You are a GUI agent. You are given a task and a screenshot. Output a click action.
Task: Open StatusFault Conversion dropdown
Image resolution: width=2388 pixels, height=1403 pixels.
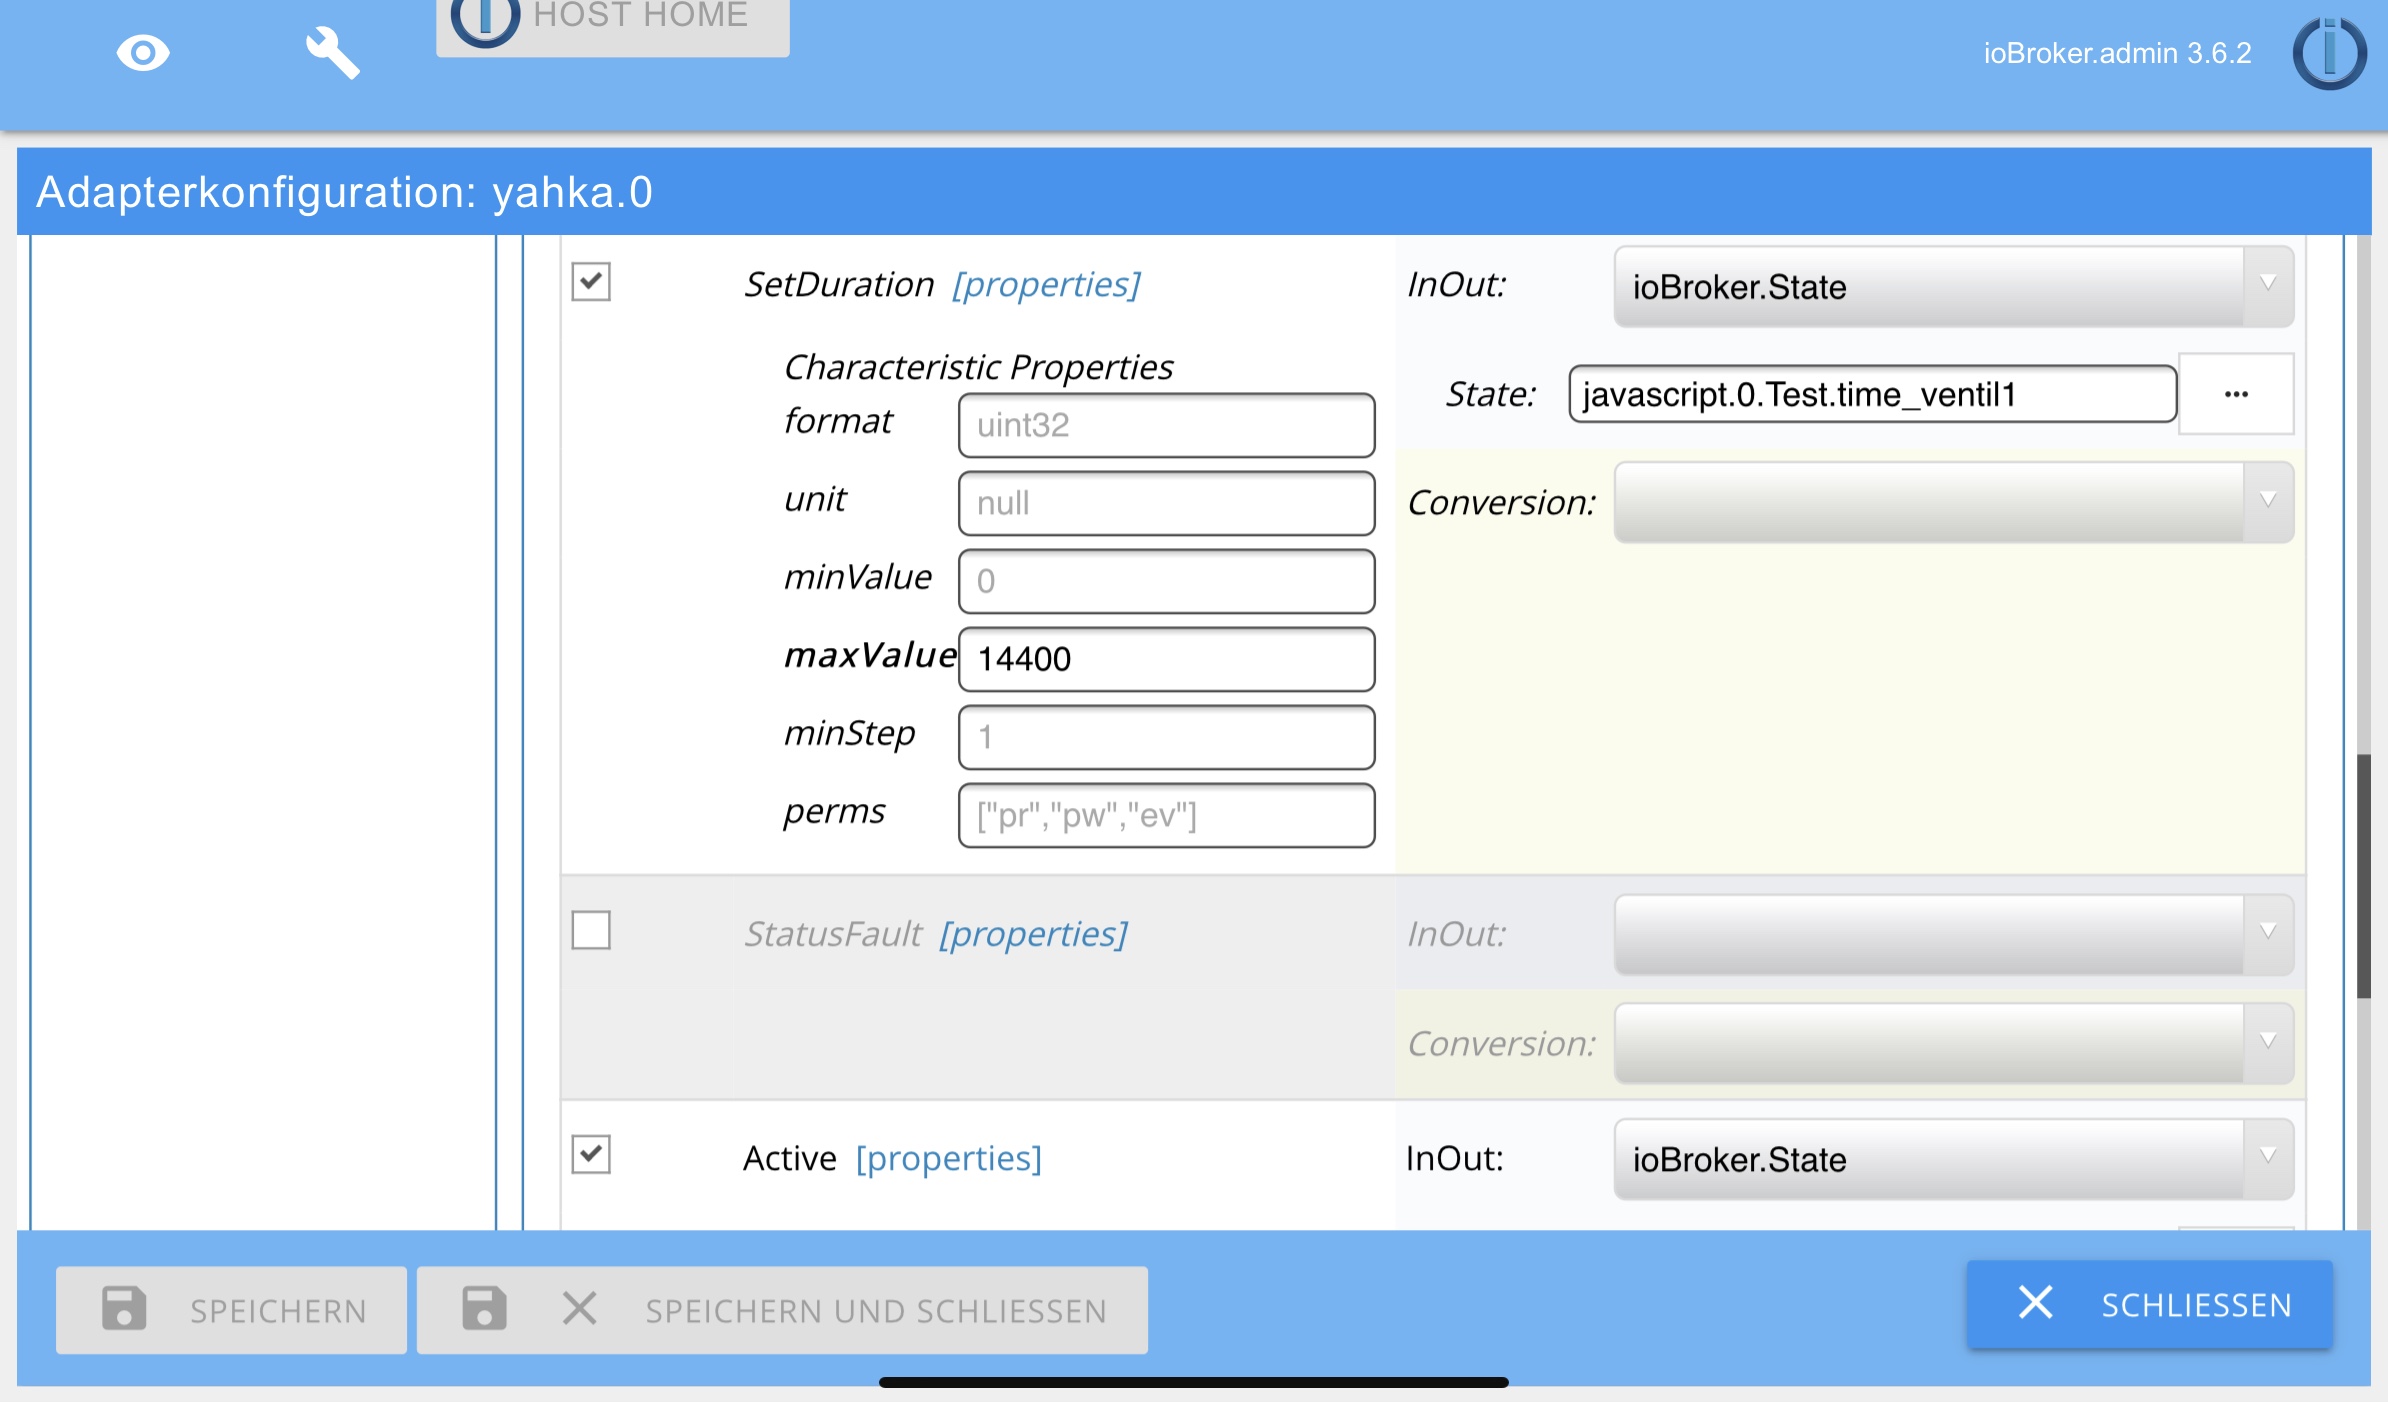tap(1953, 1043)
